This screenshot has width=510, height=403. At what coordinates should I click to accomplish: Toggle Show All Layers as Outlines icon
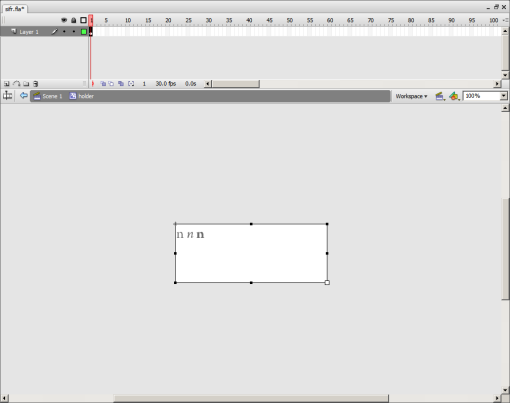[83, 20]
